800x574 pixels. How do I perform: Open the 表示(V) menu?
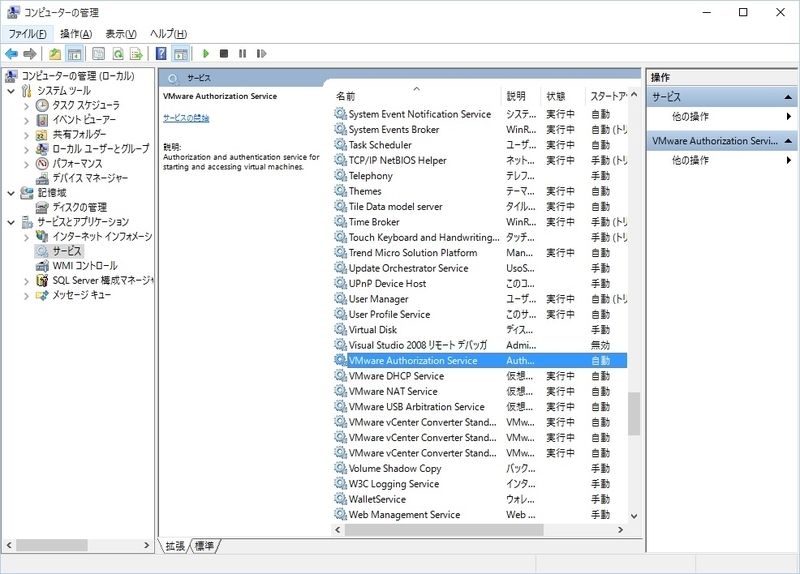pos(121,34)
